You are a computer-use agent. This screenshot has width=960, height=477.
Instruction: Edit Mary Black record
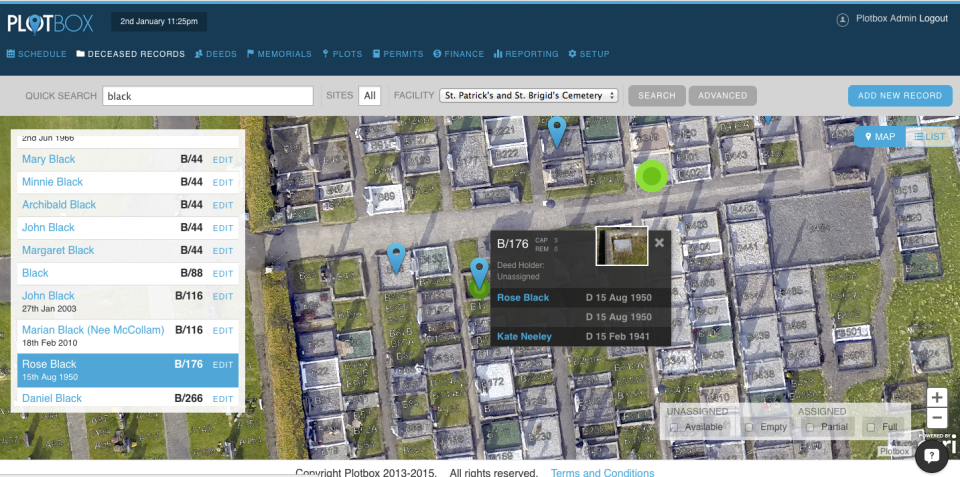tap(223, 160)
